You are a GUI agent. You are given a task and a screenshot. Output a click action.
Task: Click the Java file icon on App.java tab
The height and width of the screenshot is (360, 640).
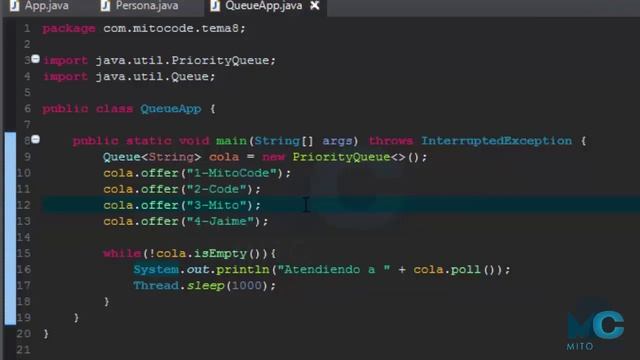(15, 6)
